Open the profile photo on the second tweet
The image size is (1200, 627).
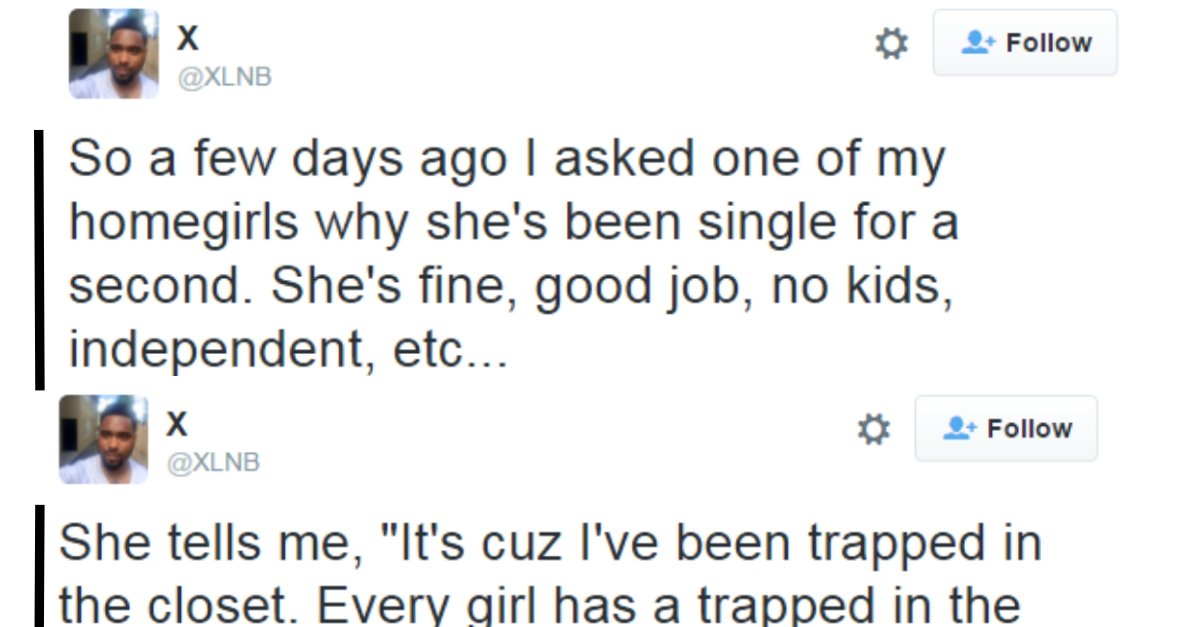[104, 440]
